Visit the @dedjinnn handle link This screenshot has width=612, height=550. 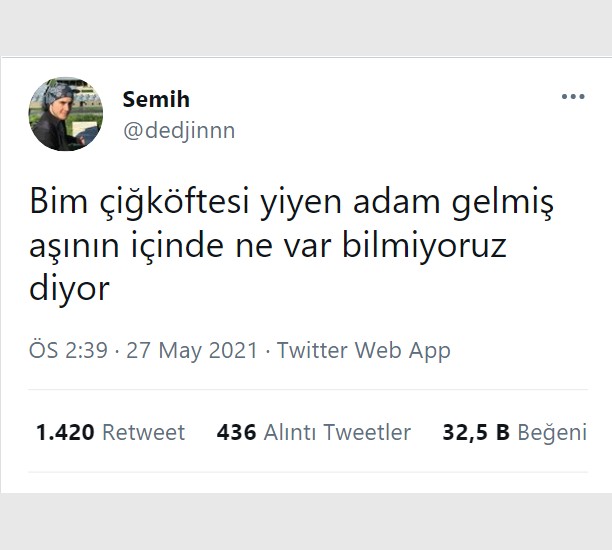(x=179, y=131)
